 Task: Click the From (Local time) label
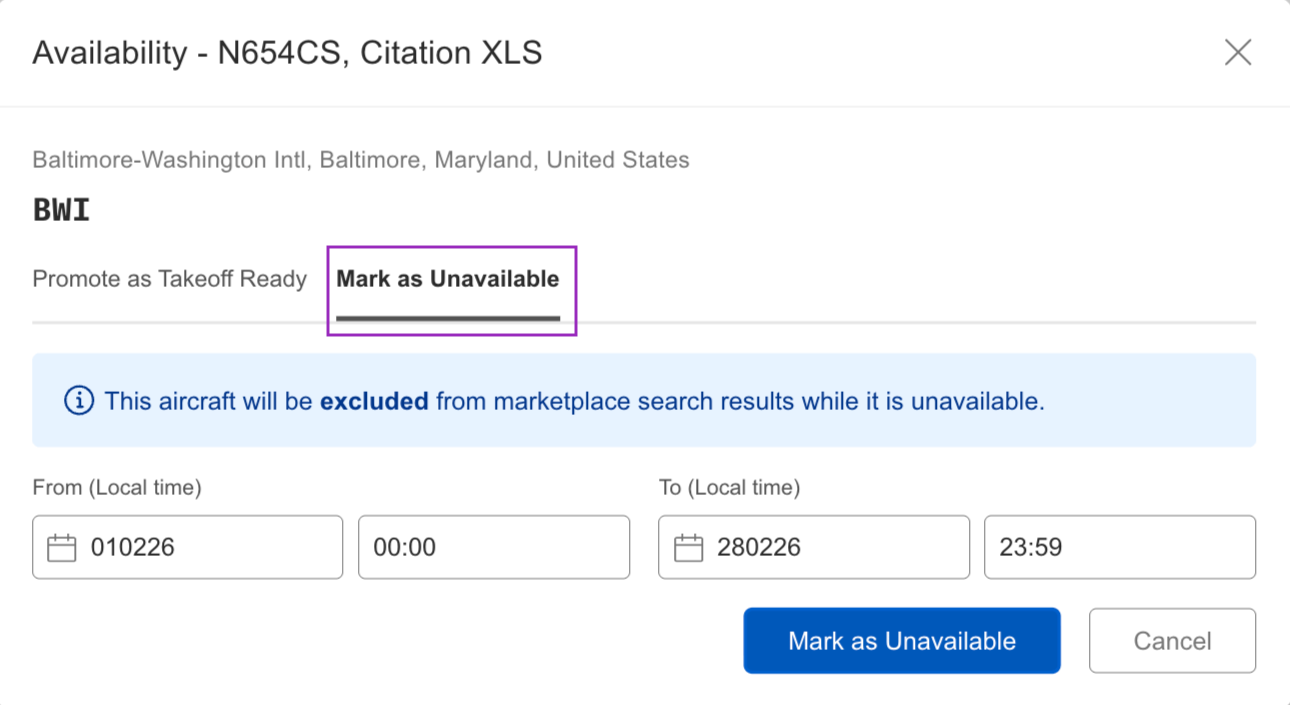pyautogui.click(x=114, y=487)
